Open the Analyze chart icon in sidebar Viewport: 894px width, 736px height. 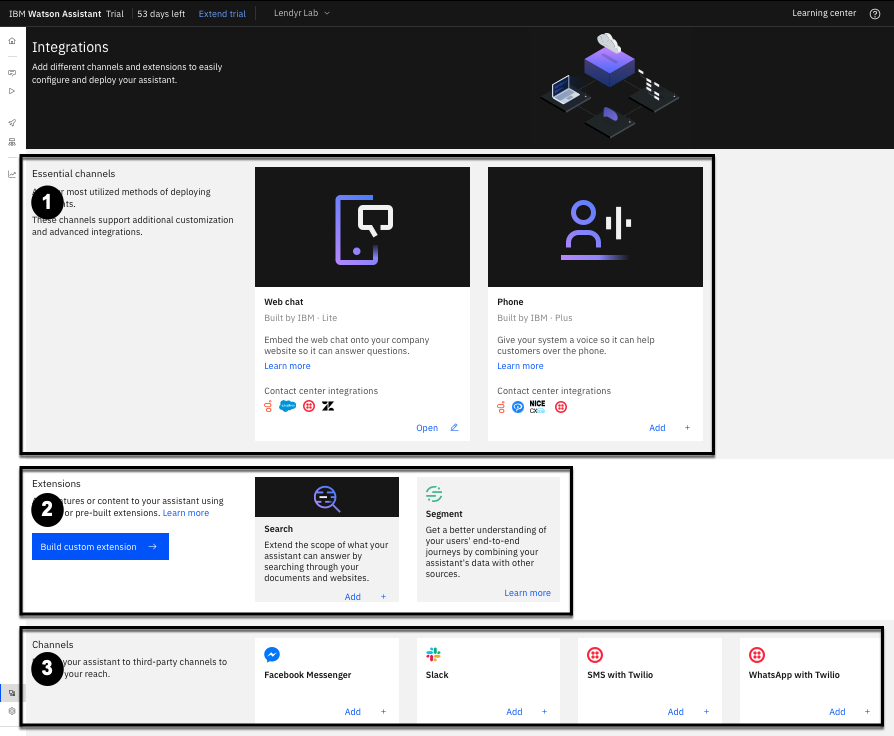12,174
